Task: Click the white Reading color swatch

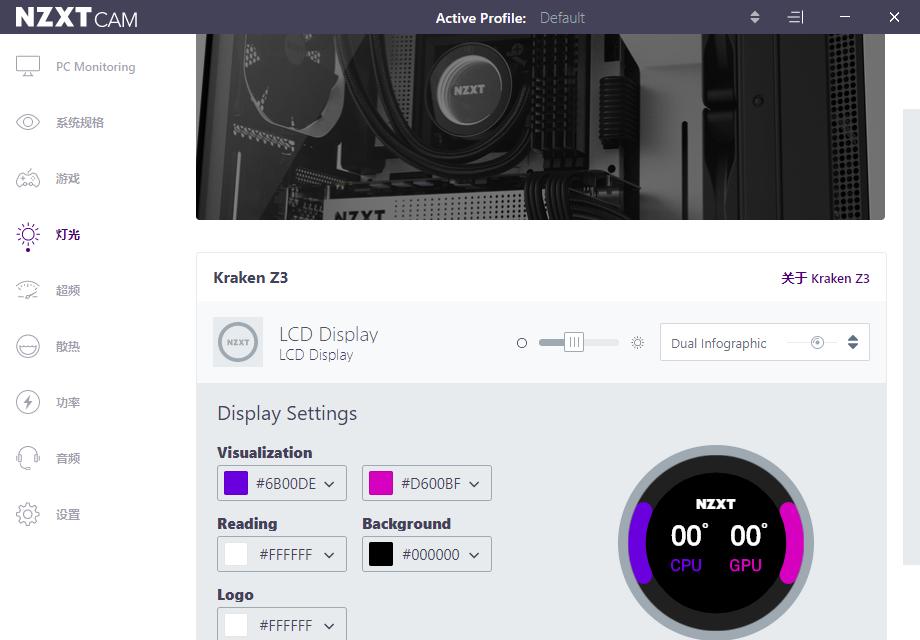Action: pyautogui.click(x=236, y=554)
